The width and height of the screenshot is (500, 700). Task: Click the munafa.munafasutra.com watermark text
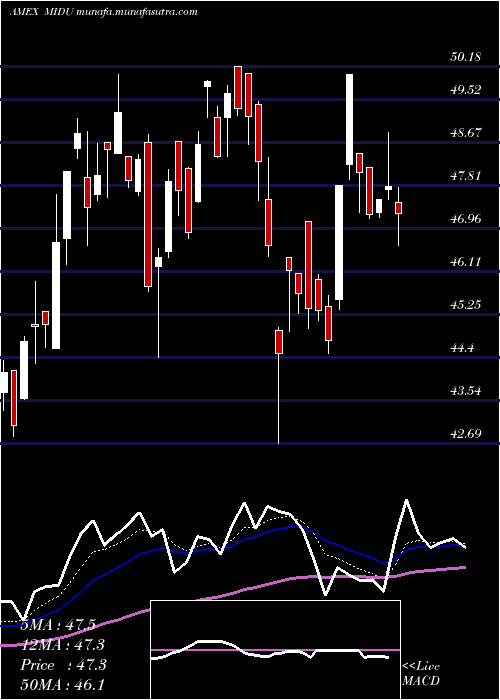137,12
